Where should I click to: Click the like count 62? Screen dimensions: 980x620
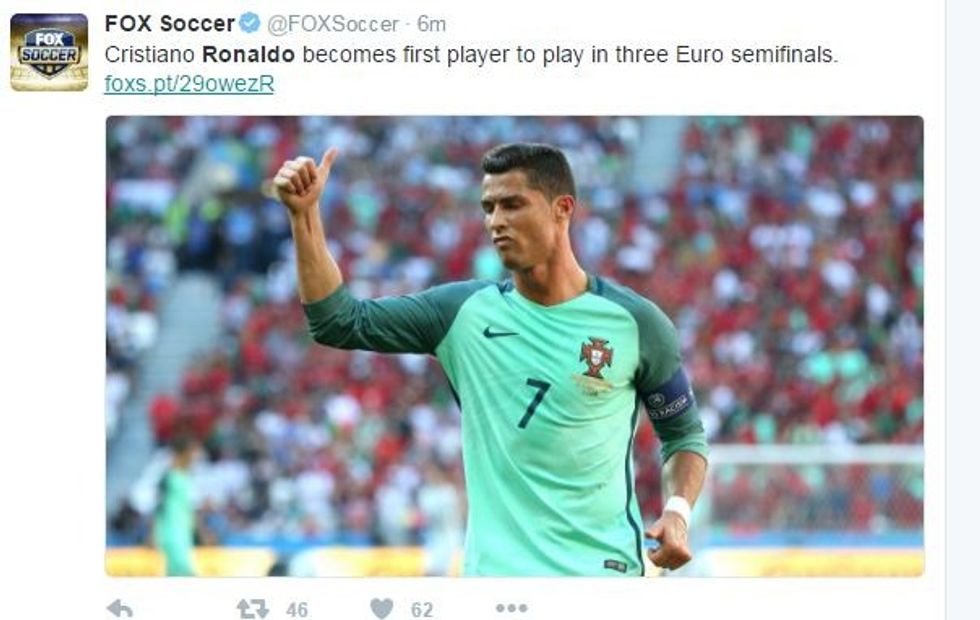[x=422, y=609]
